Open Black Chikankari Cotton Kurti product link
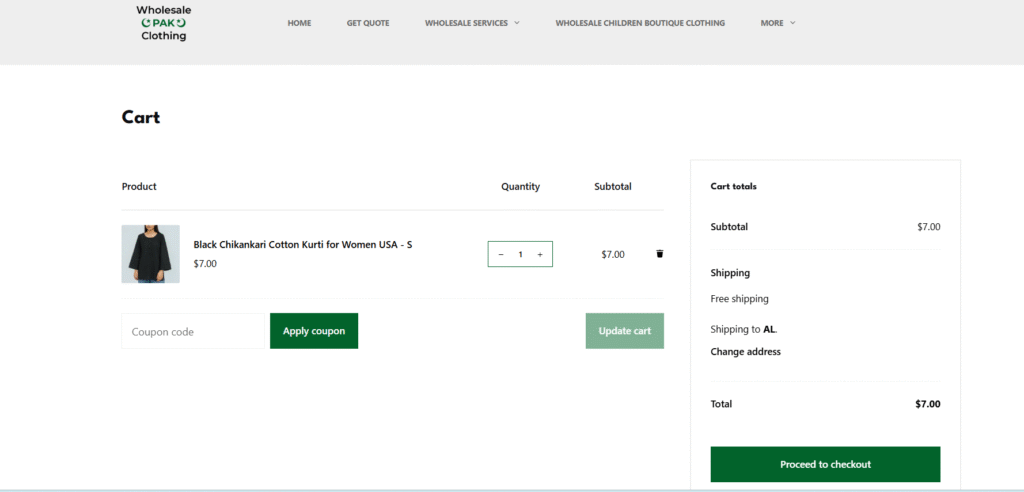This screenshot has width=1024, height=492. 302,245
